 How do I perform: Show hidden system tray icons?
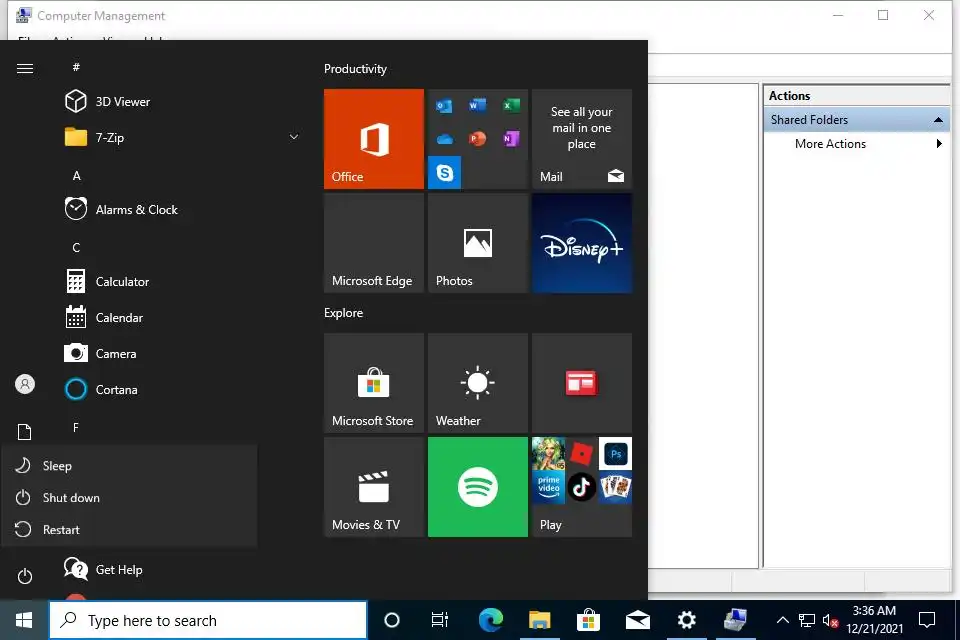[x=782, y=620]
